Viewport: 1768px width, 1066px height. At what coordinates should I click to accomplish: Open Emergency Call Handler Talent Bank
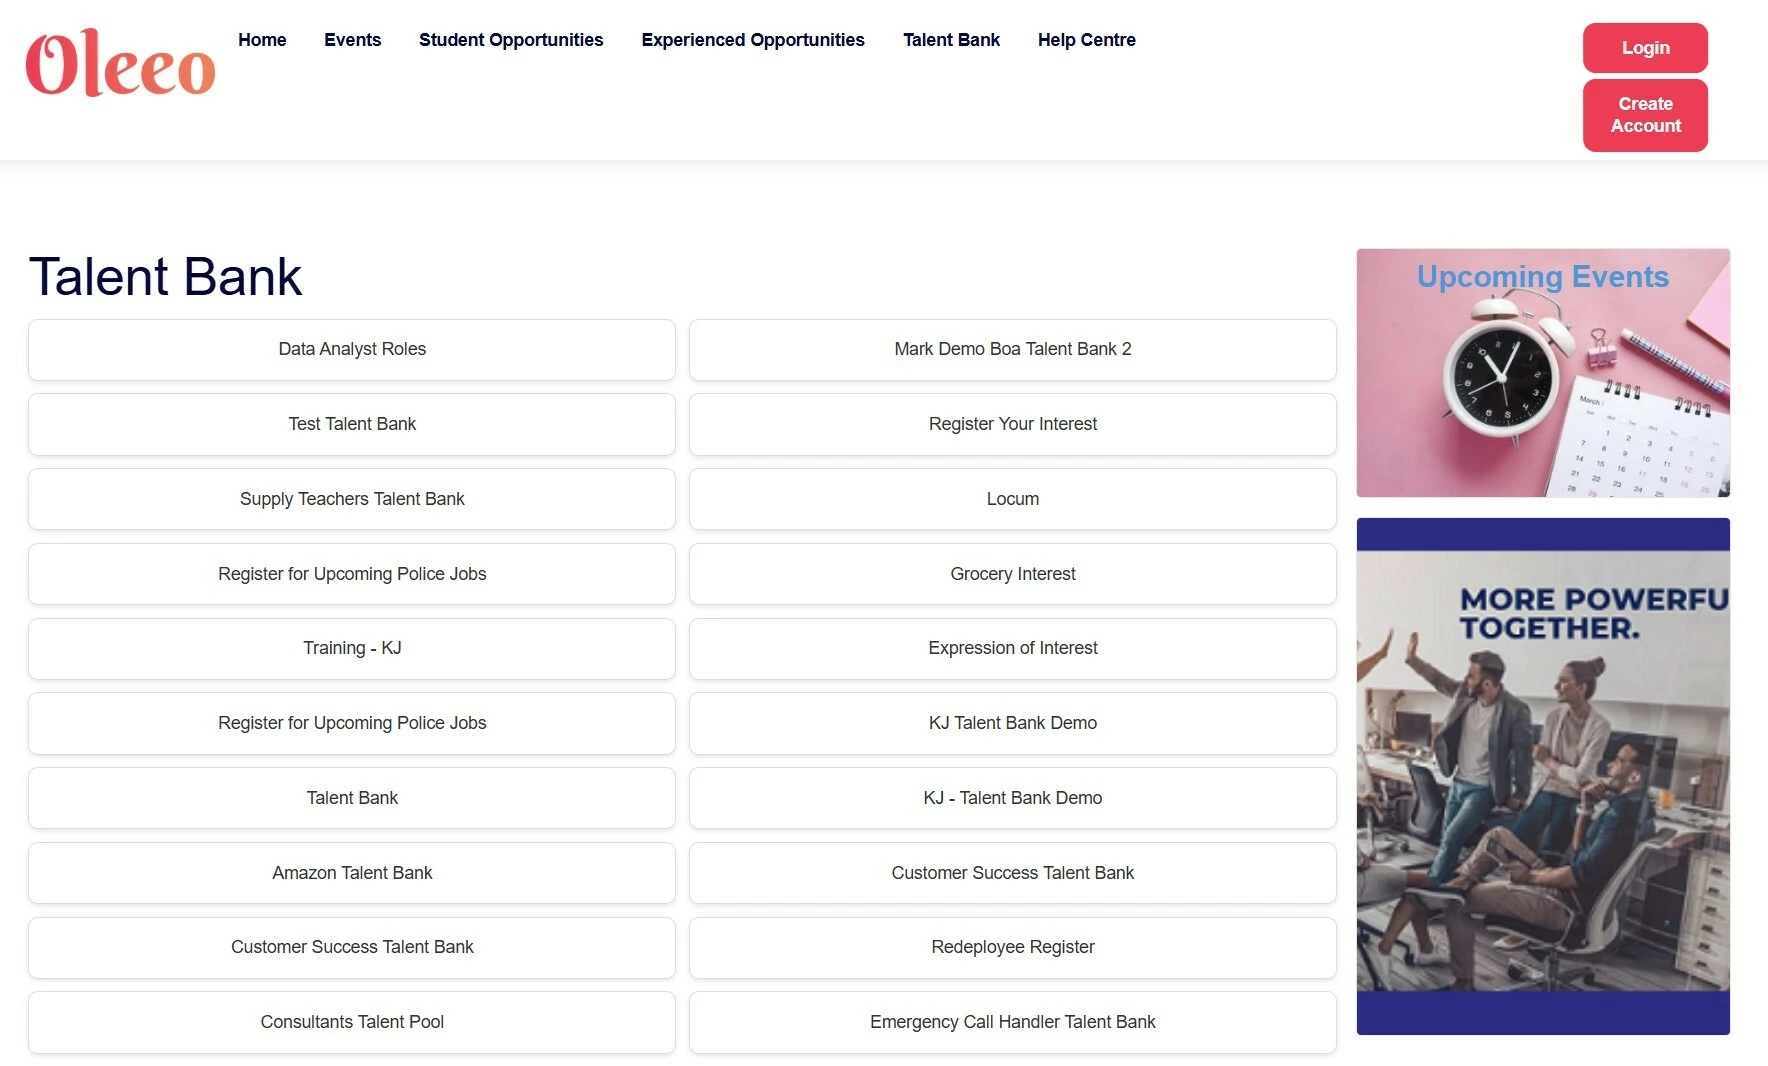(x=1013, y=1022)
